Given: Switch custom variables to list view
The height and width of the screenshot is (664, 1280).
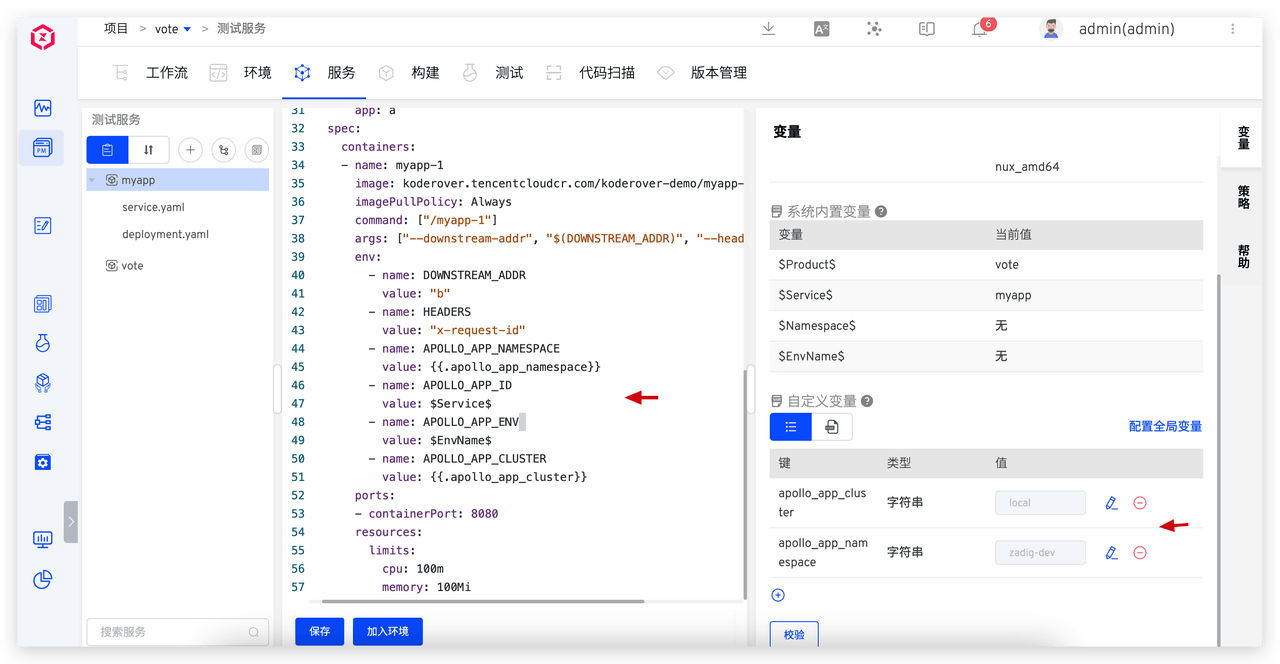Looking at the screenshot, I should (x=790, y=427).
